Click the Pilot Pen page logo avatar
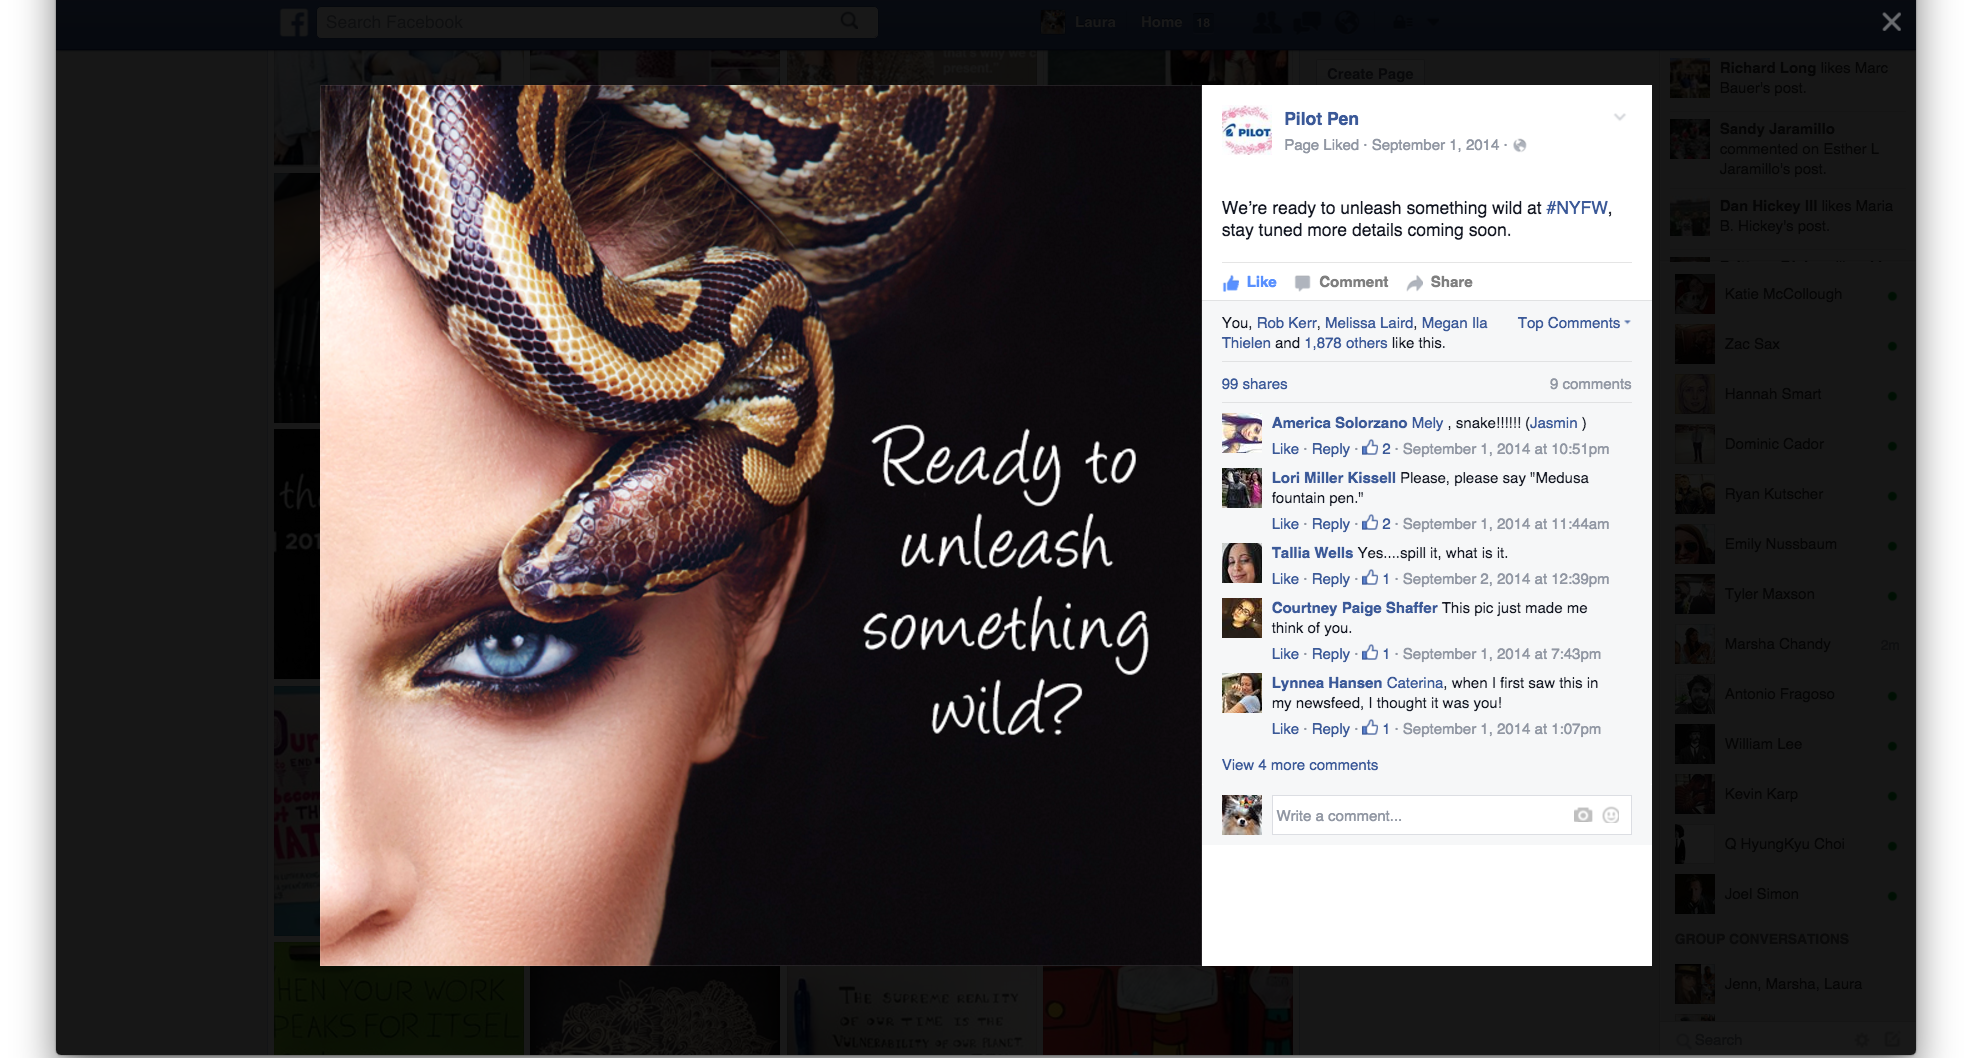1972x1058 pixels. [x=1246, y=131]
